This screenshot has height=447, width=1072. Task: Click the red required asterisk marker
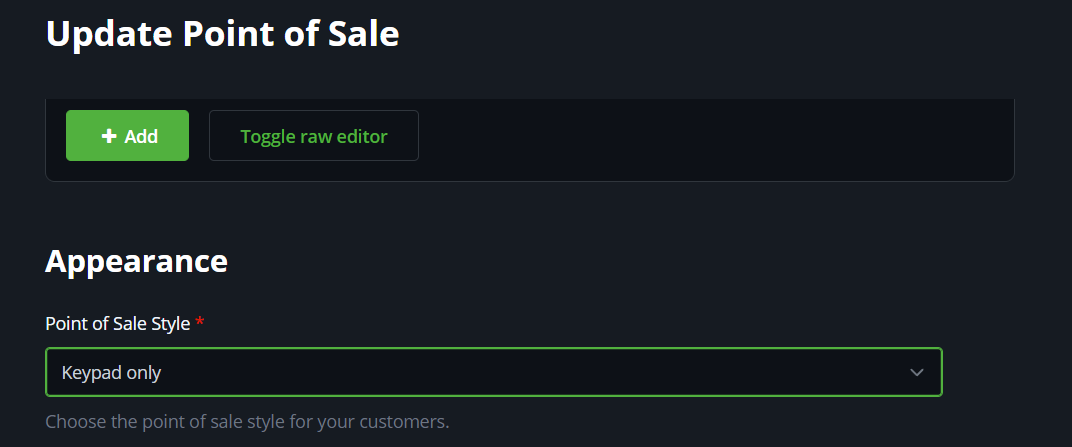200,323
